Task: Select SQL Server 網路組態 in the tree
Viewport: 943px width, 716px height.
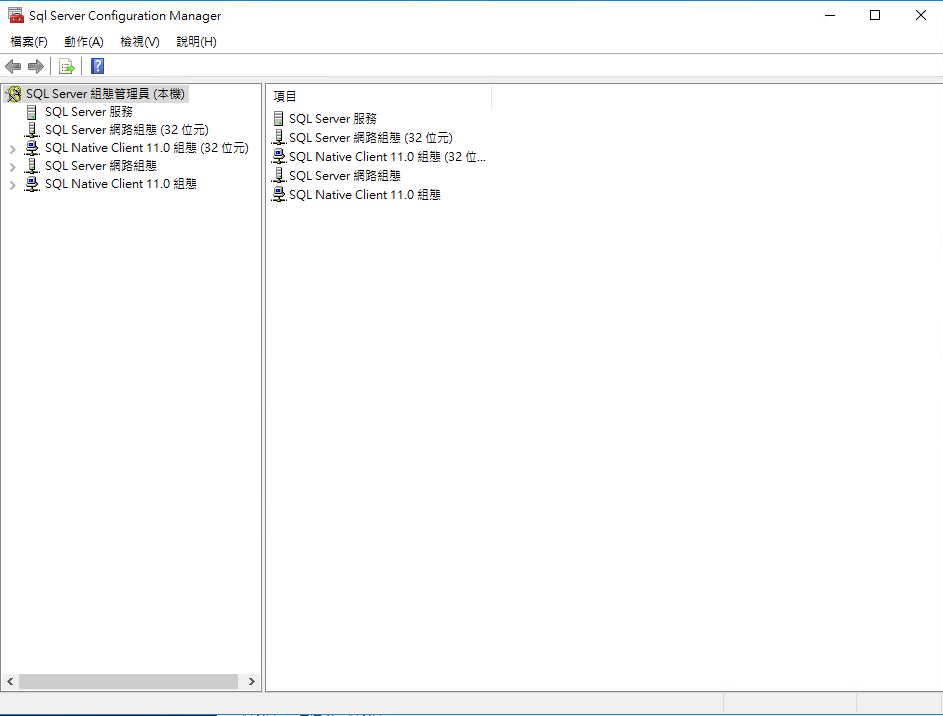Action: [101, 166]
